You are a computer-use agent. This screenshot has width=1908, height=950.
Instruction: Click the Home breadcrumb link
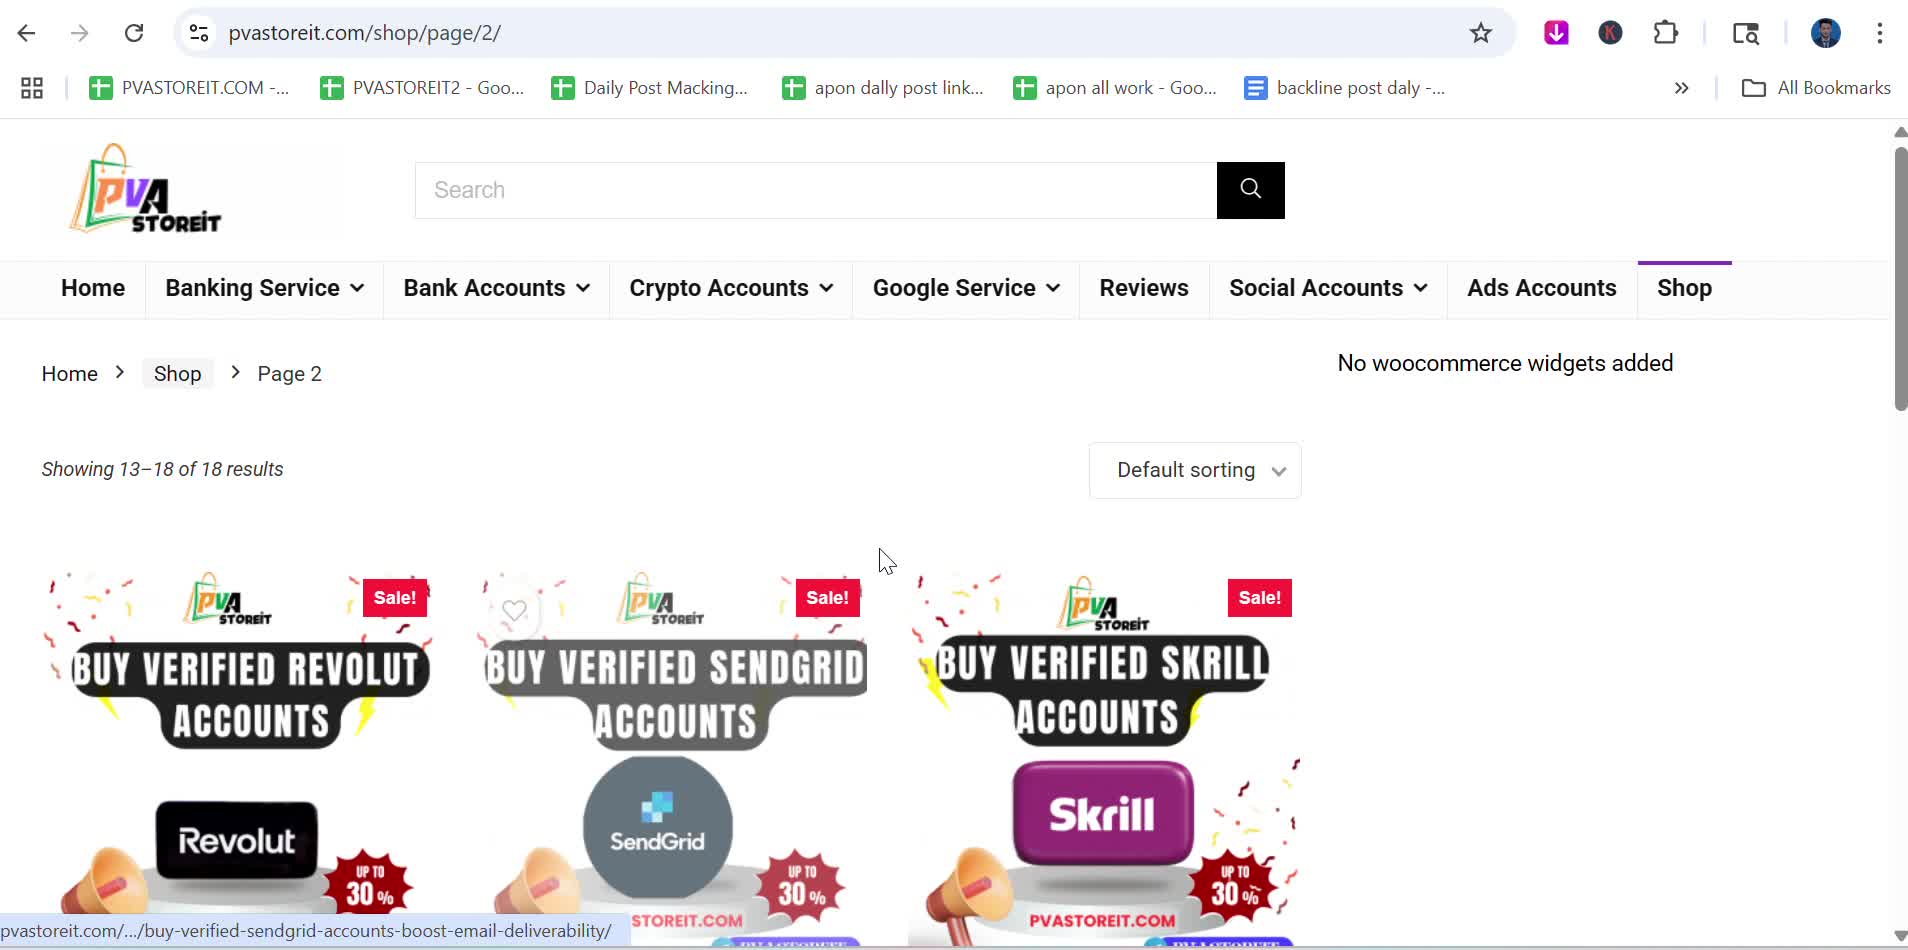[x=70, y=374]
